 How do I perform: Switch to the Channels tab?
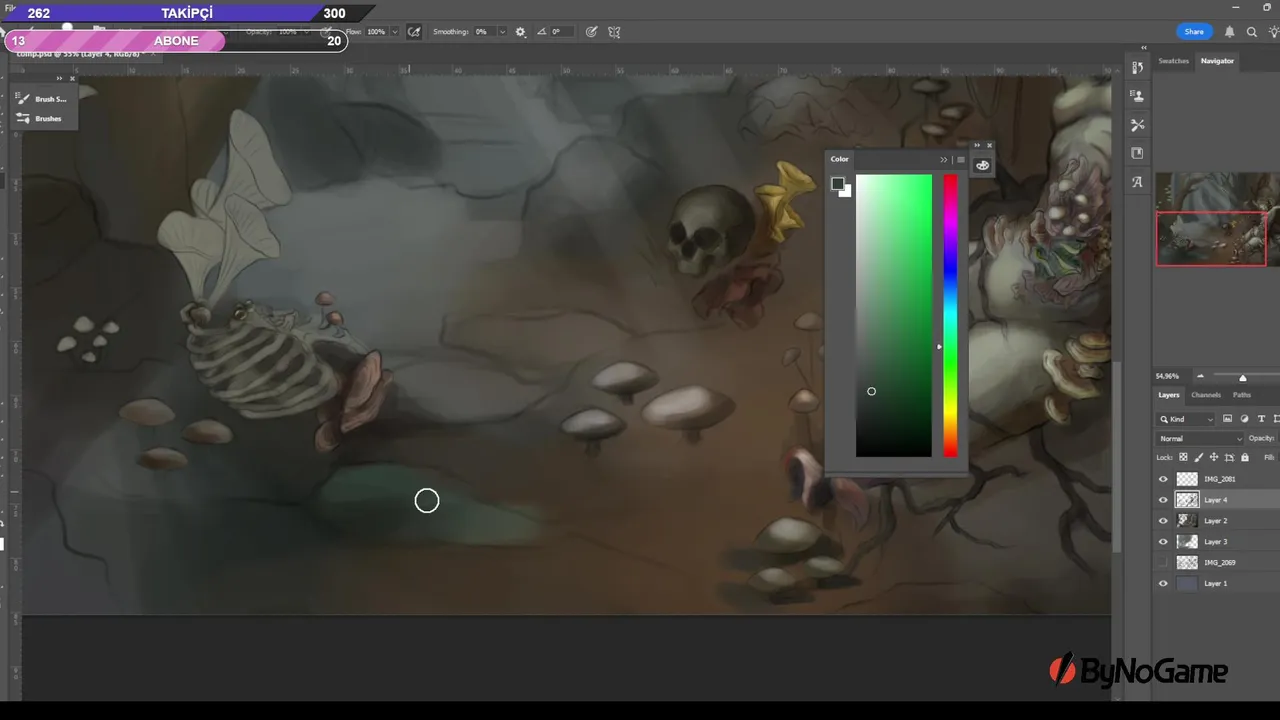pyautogui.click(x=1205, y=395)
